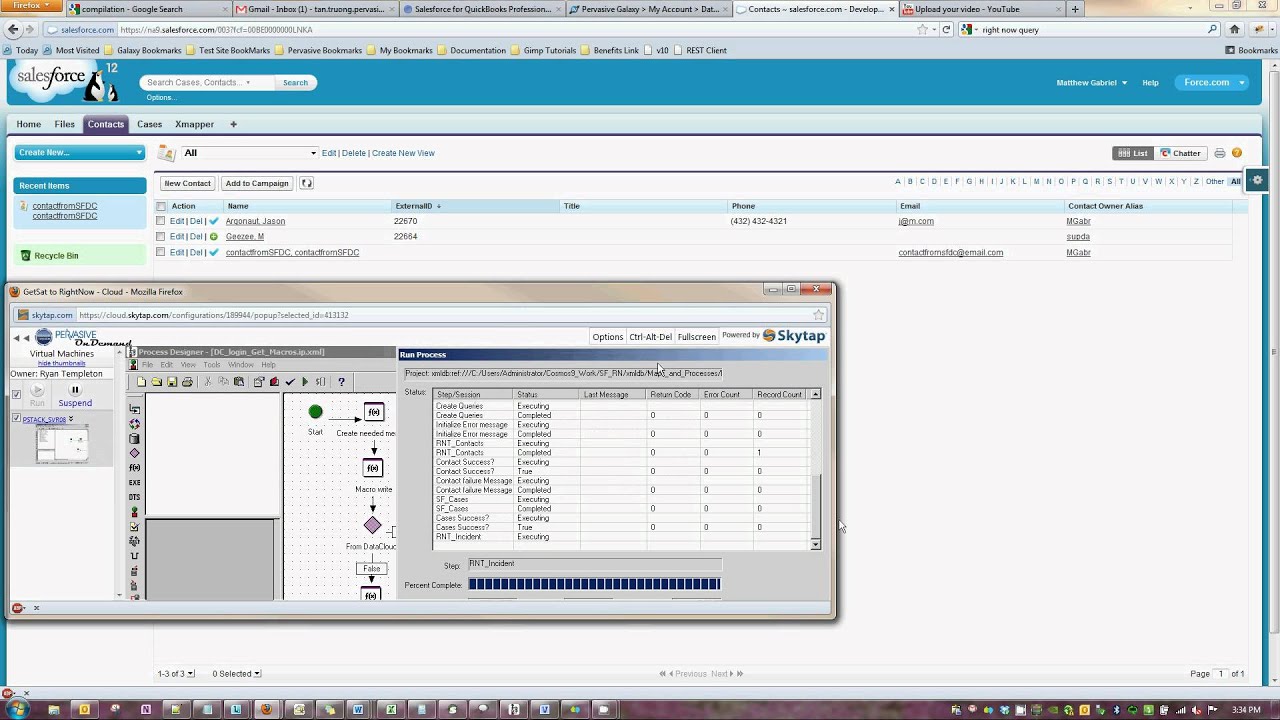Click the Search Cases, Contacts input field
1280x720 pixels.
click(x=206, y=82)
